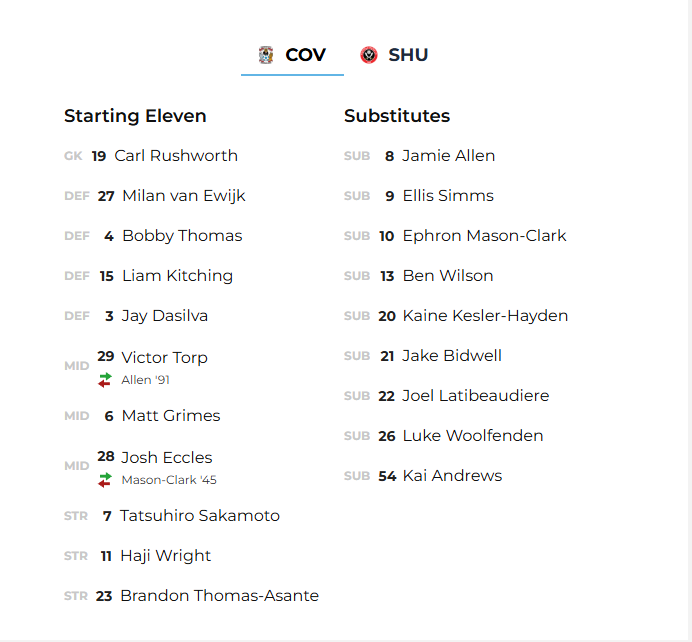692x642 pixels.
Task: Open the SHU lineup tab
Action: 396,55
